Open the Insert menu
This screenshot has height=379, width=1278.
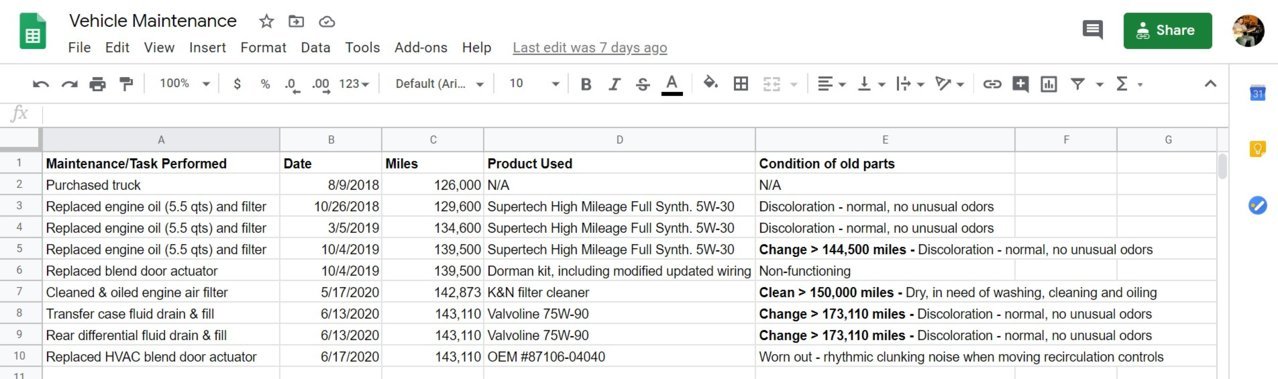pos(207,47)
